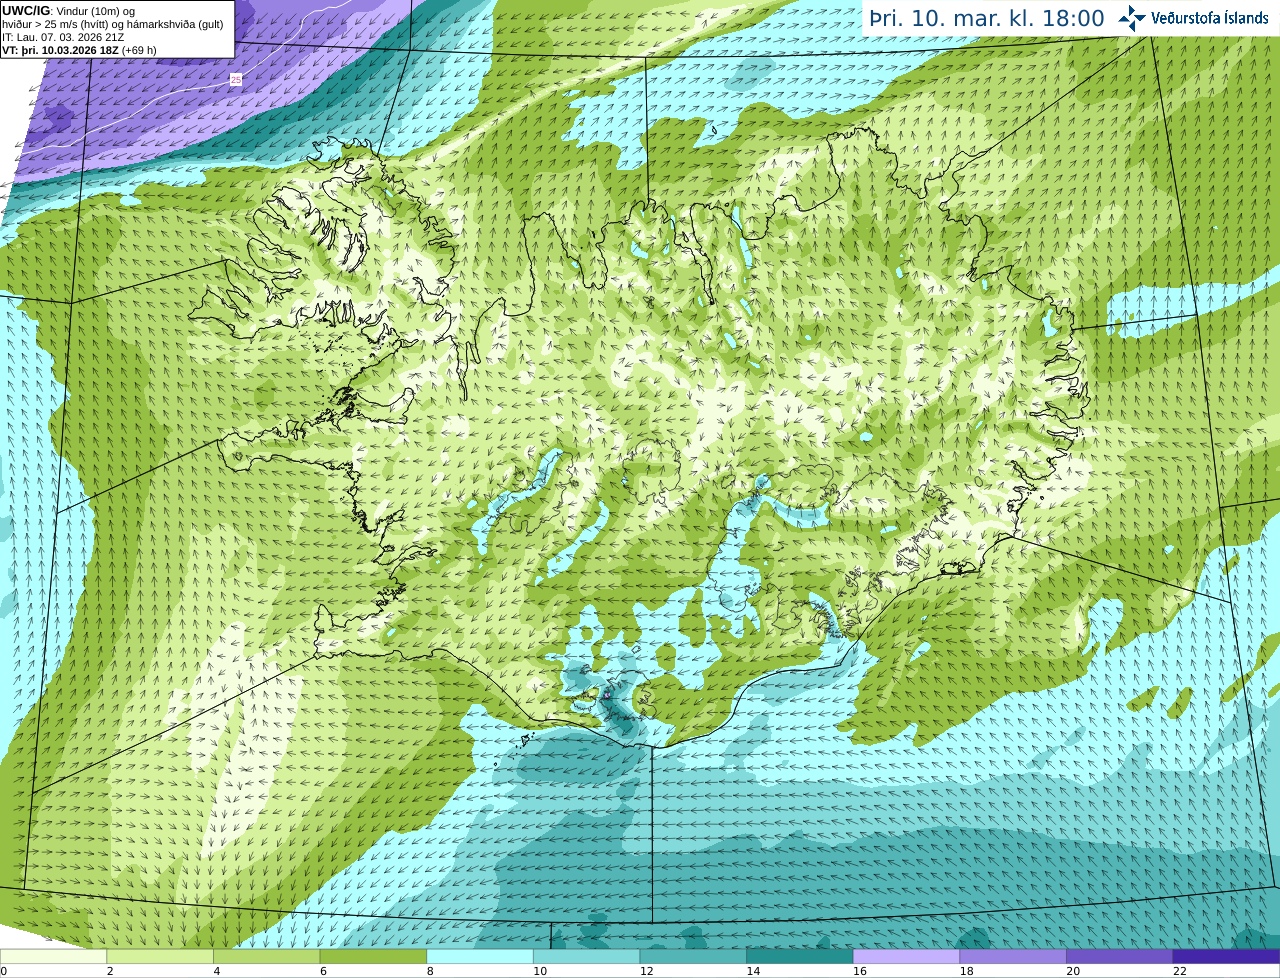Select the 16–18 lavender legend swatch
Screen dimensions: 1280x978
pos(906,957)
